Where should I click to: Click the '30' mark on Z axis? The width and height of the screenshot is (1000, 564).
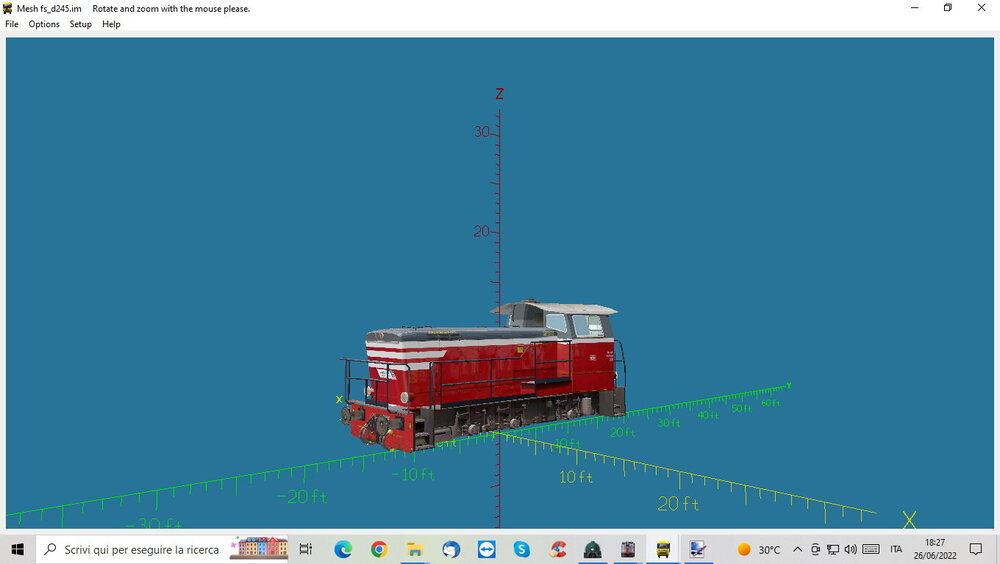point(482,131)
